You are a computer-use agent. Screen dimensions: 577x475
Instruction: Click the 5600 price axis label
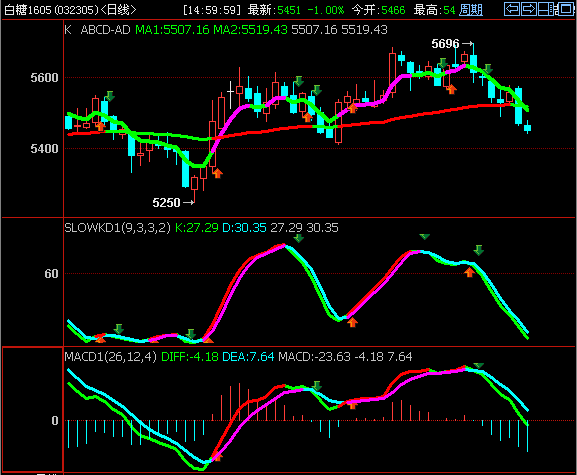point(44,78)
